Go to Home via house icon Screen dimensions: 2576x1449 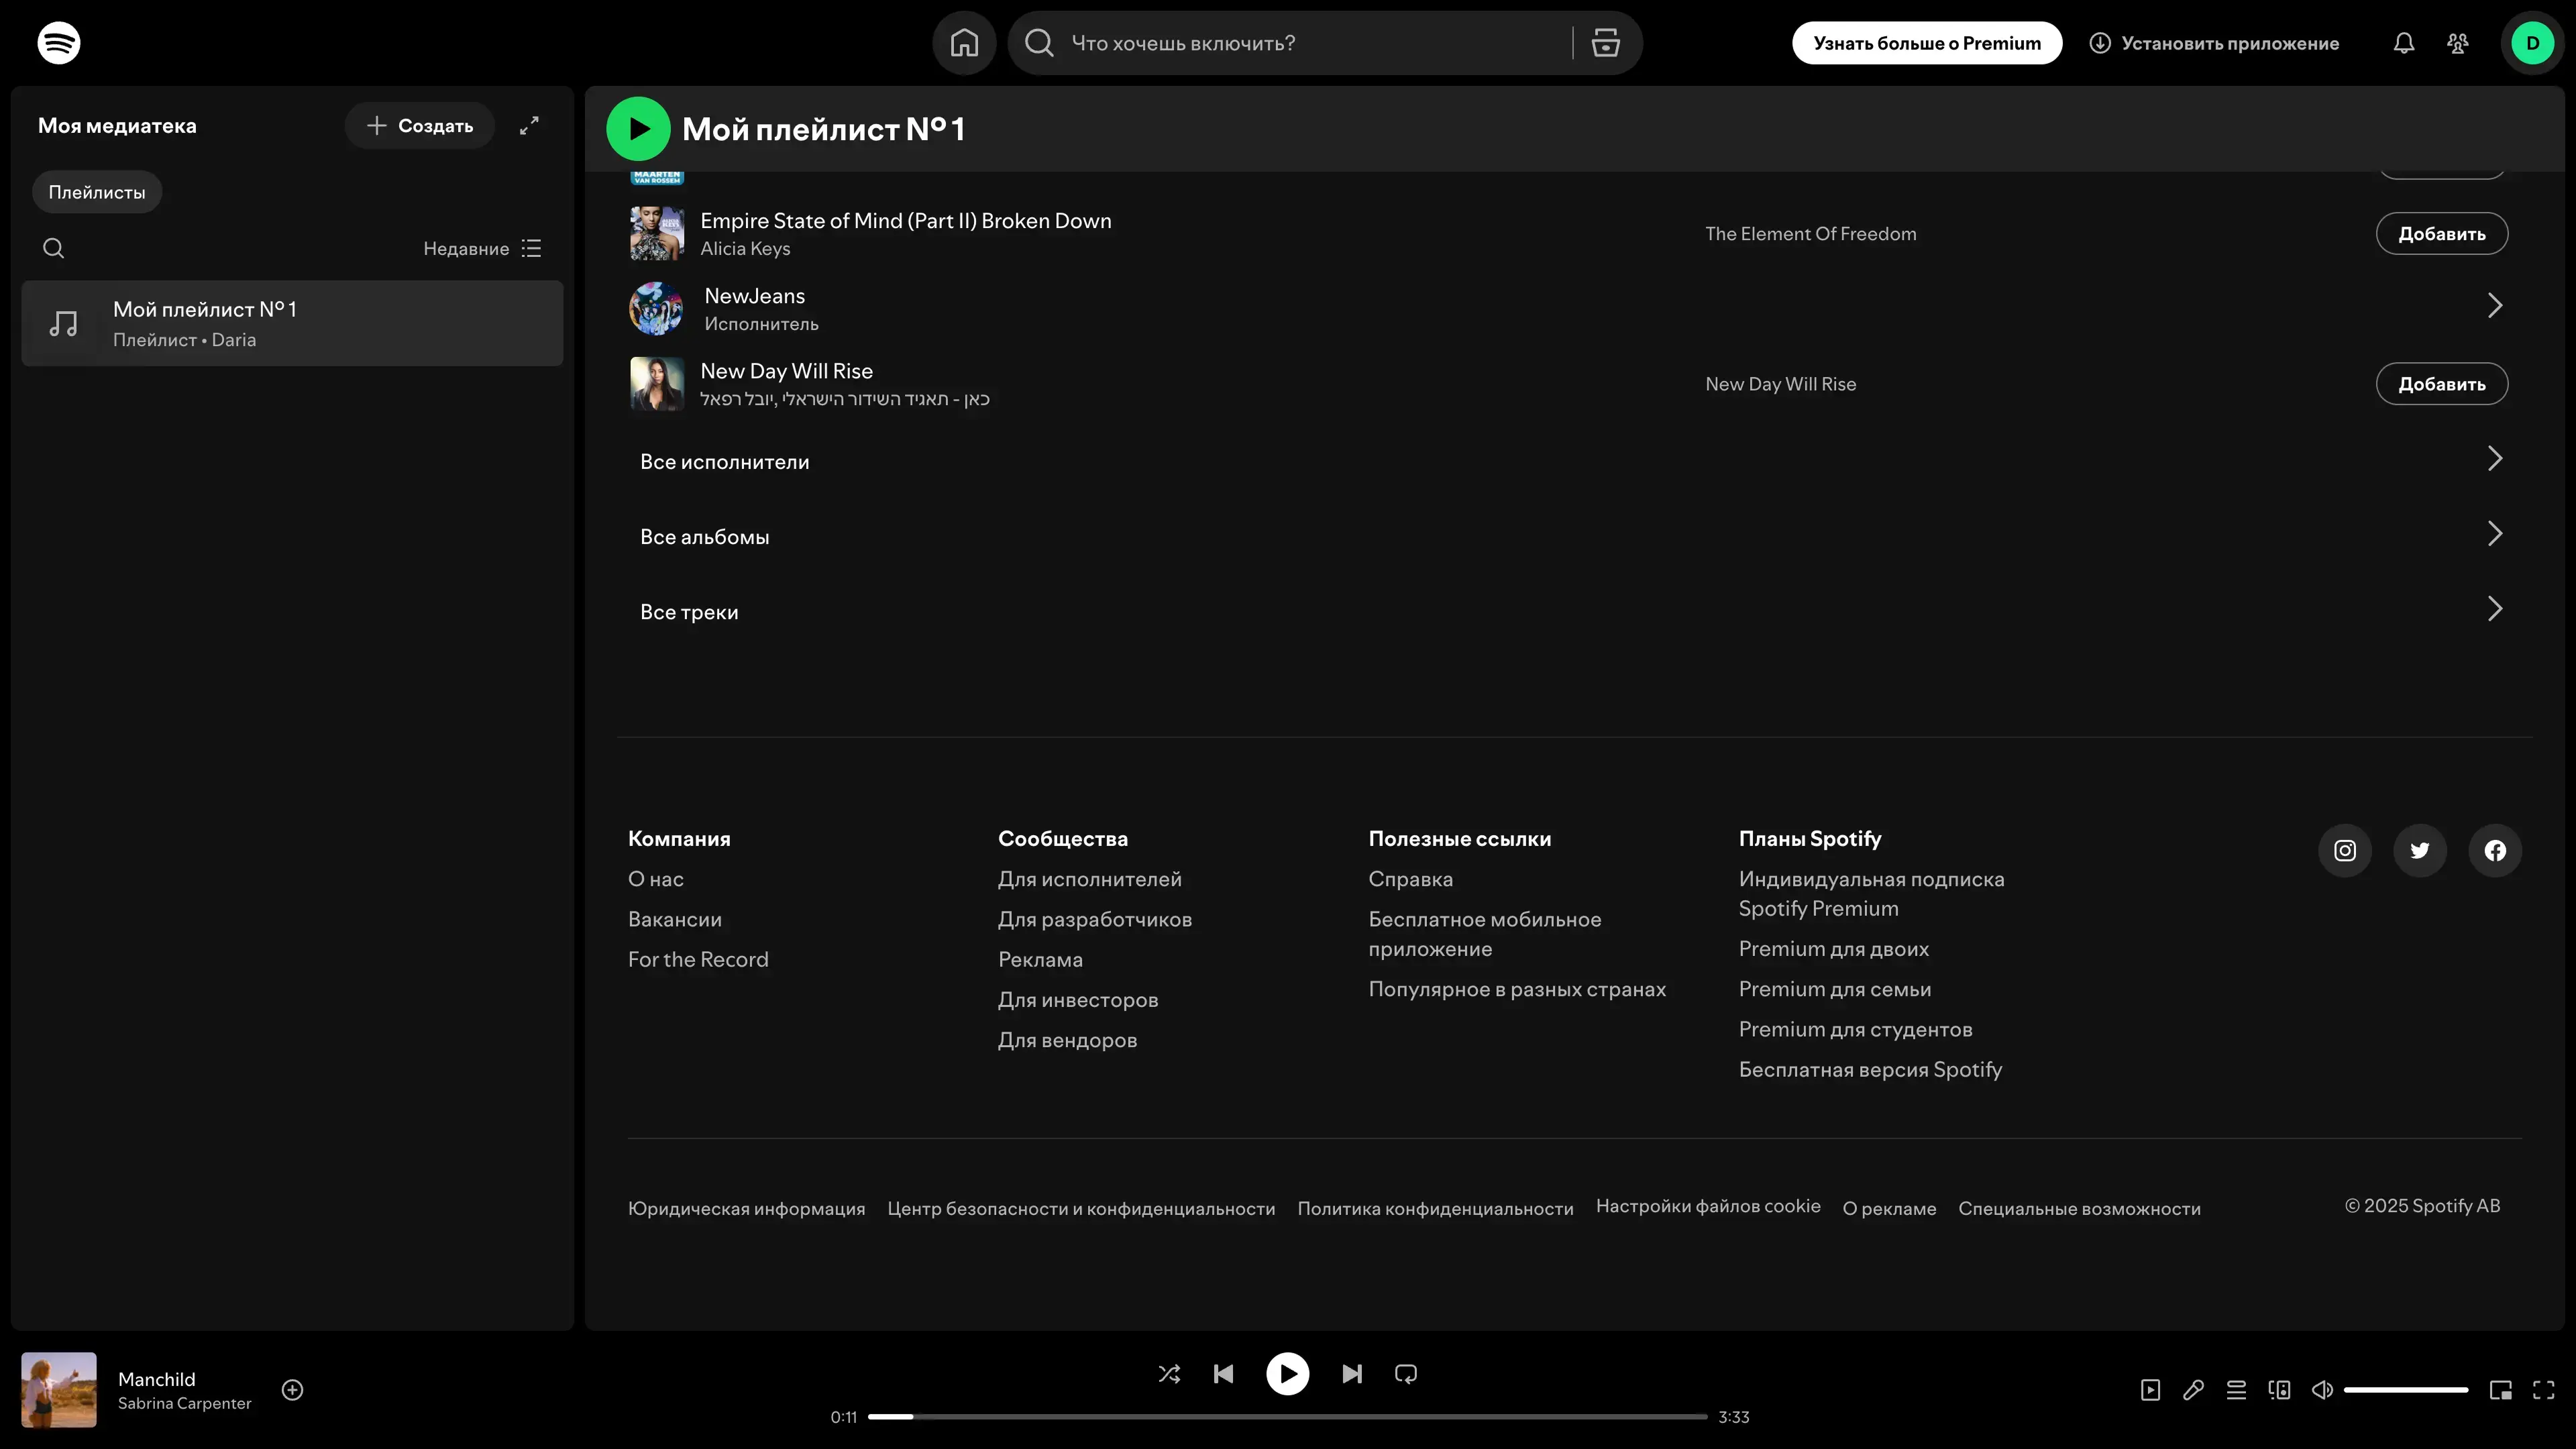pyautogui.click(x=964, y=43)
